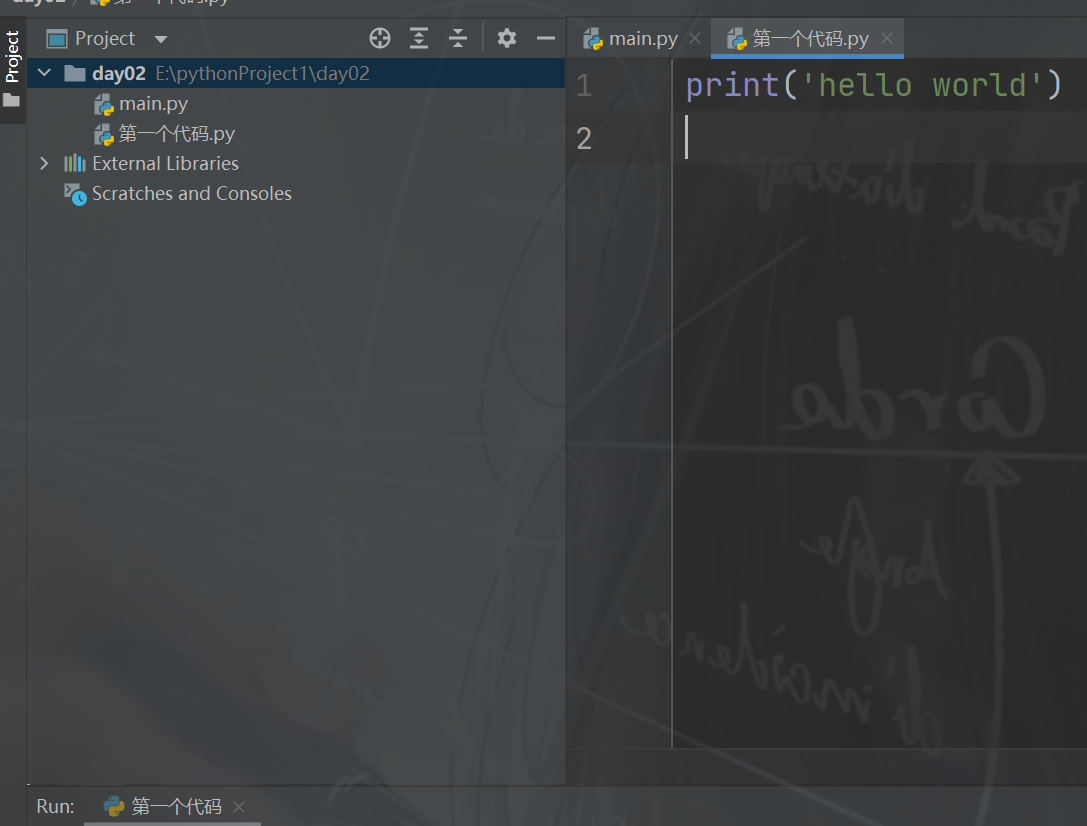Hide the Project panel with the minus icon
The width and height of the screenshot is (1087, 826).
546,38
